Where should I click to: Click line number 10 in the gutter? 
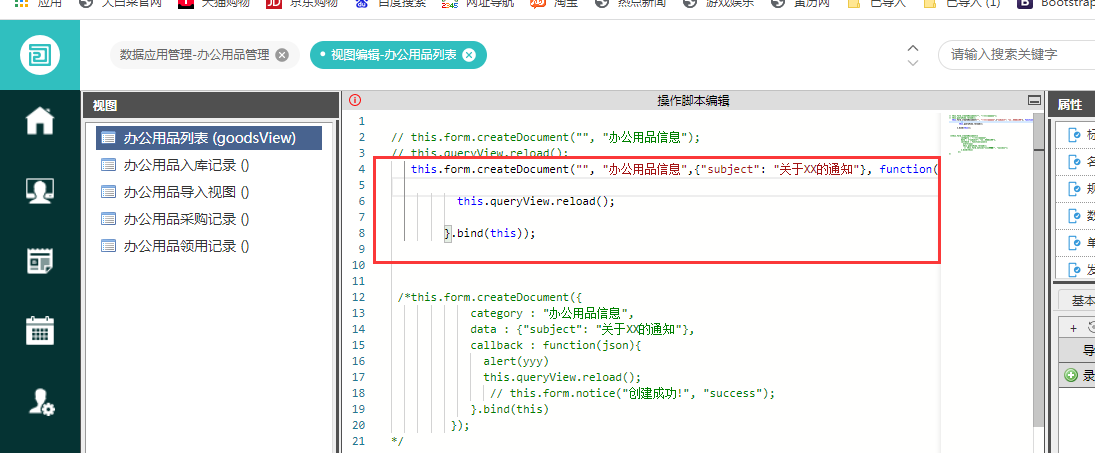point(359,265)
